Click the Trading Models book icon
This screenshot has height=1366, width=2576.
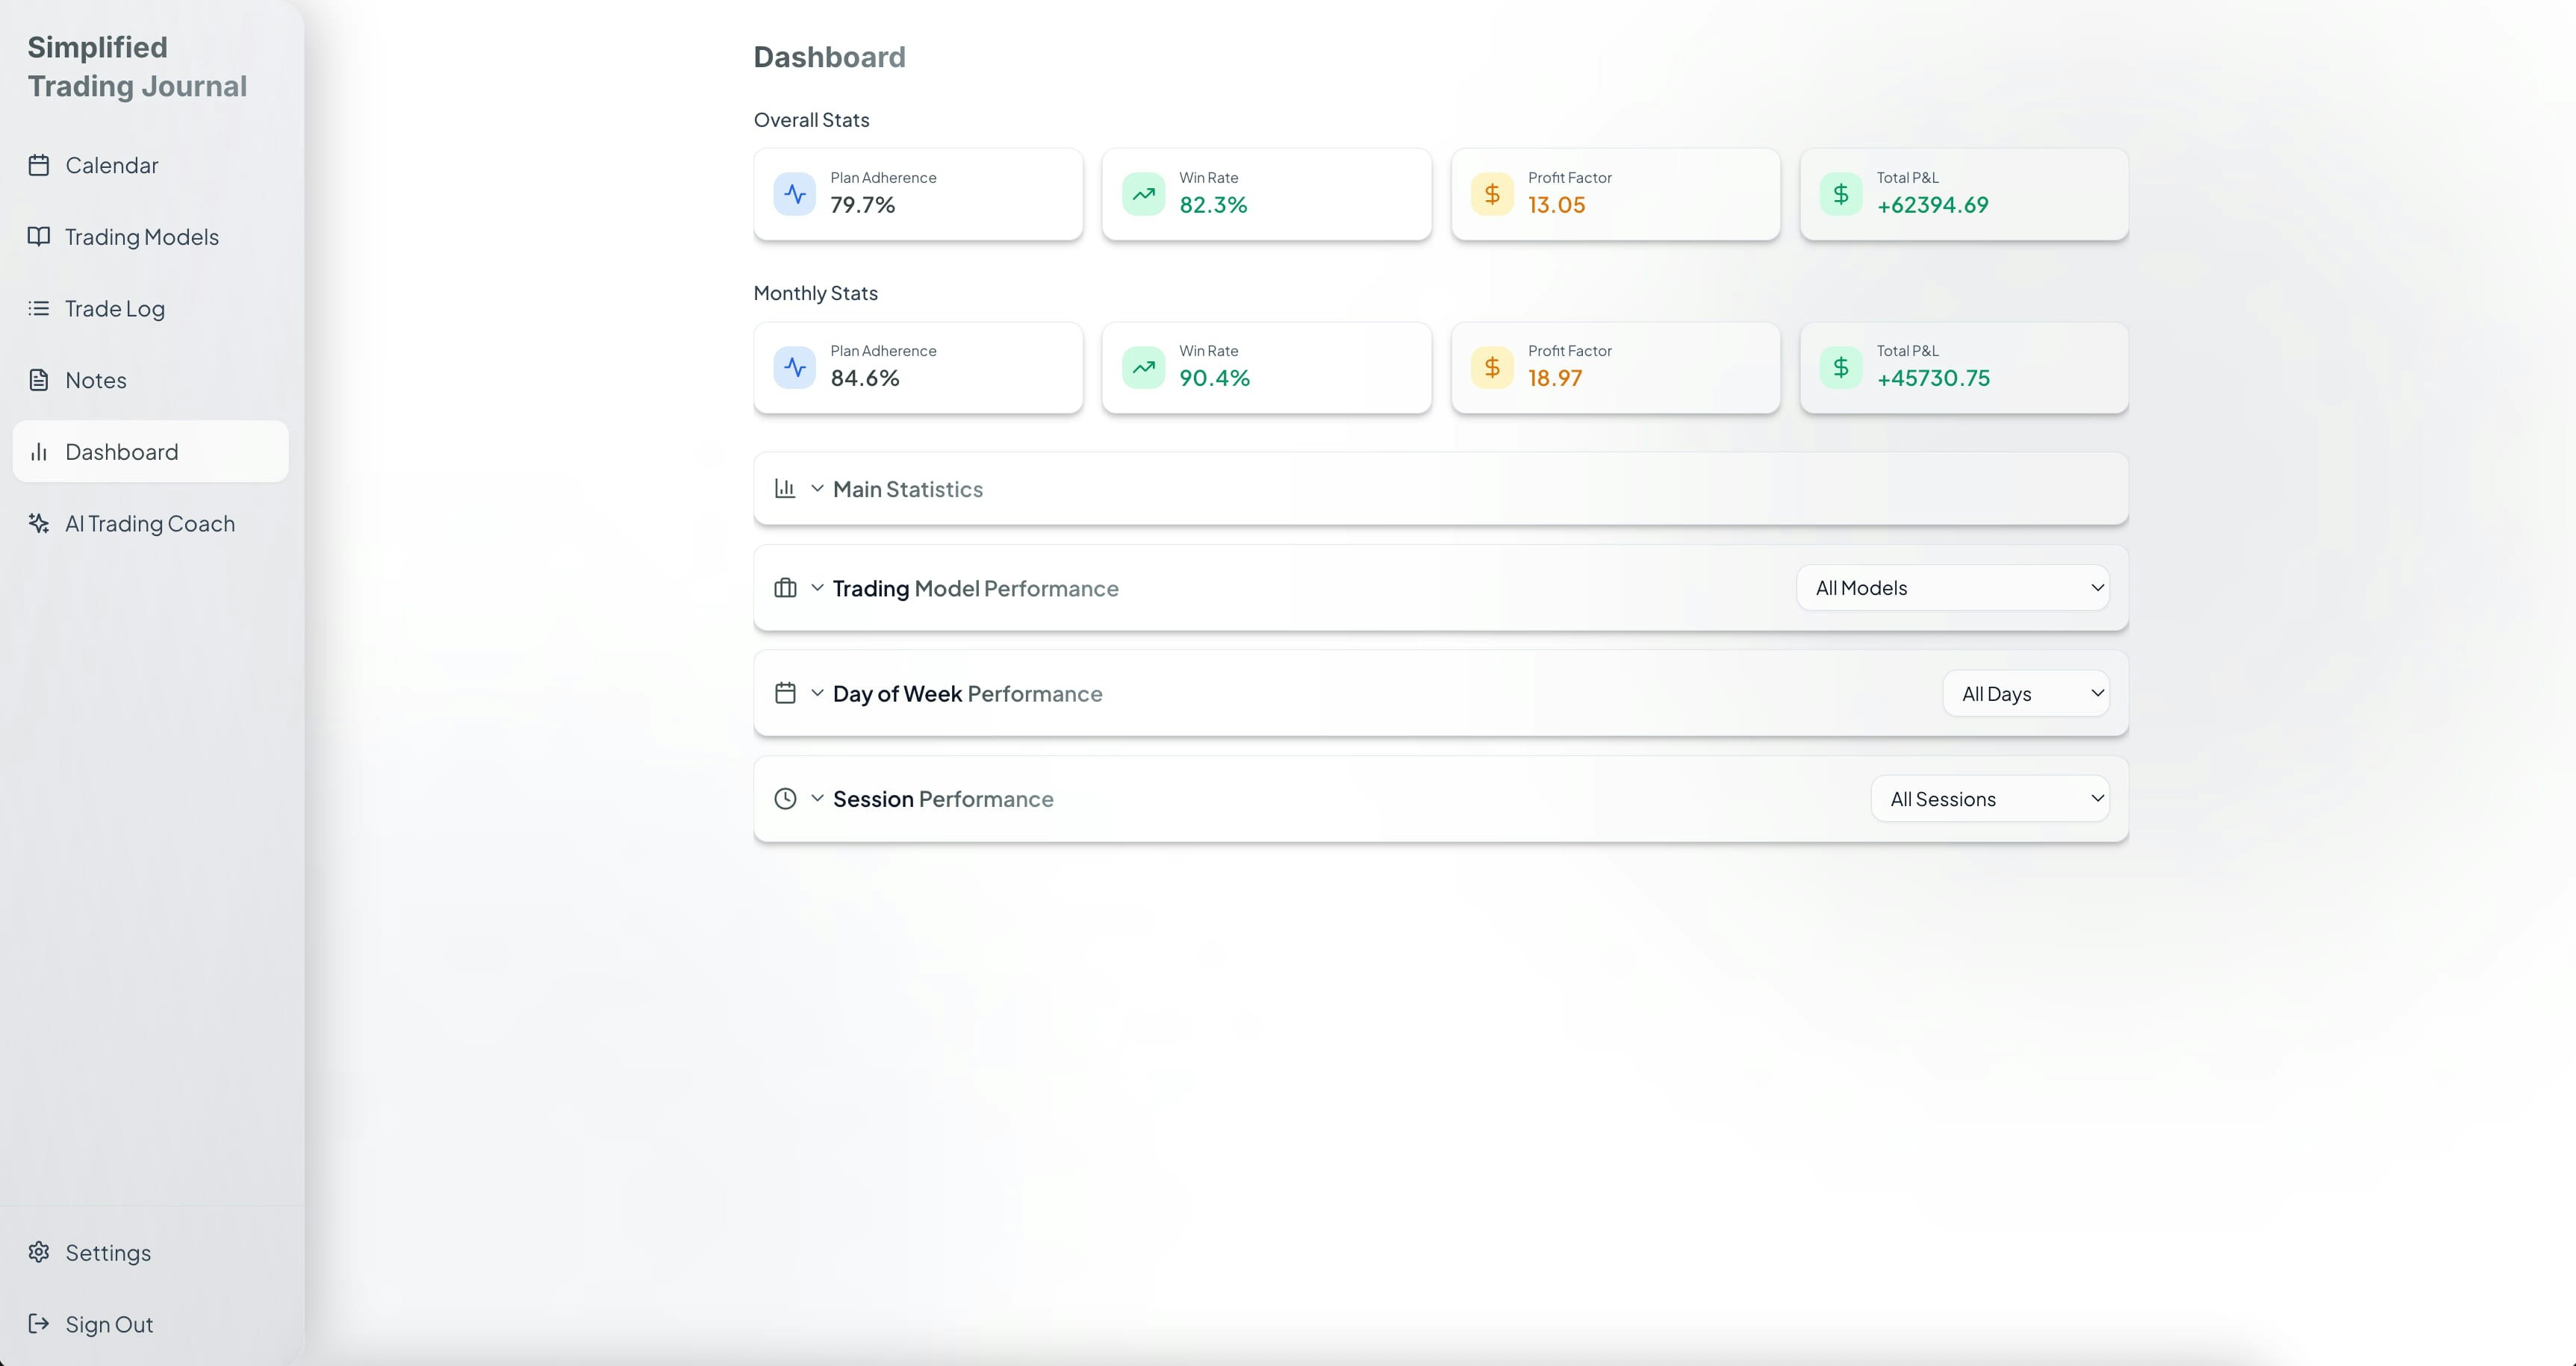(39, 237)
